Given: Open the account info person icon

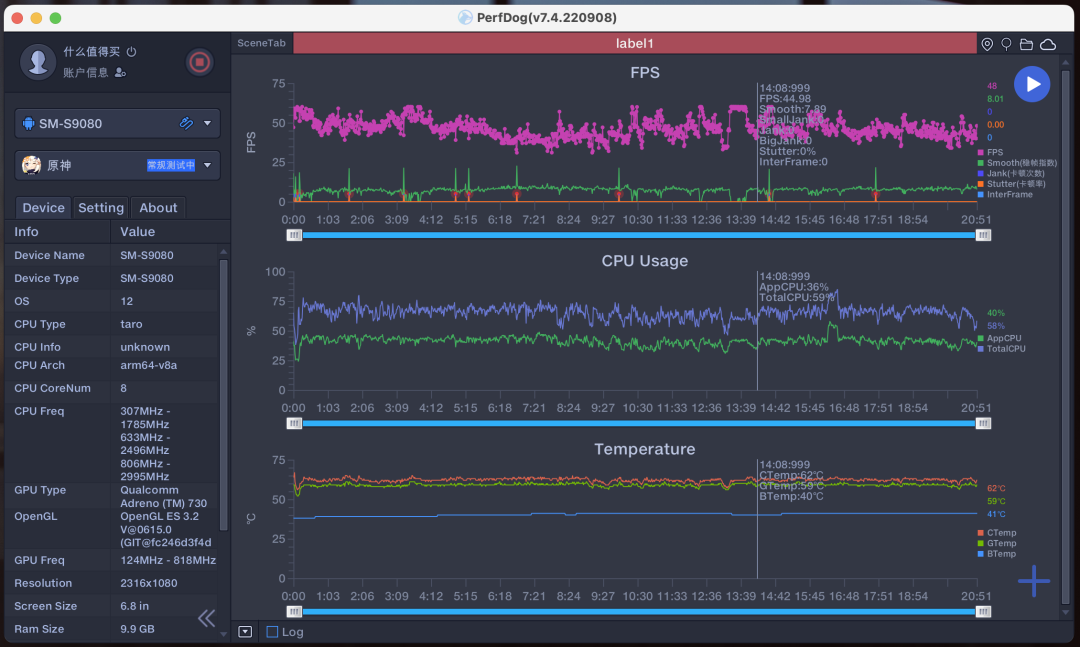Looking at the screenshot, I should pyautogui.click(x=121, y=72).
